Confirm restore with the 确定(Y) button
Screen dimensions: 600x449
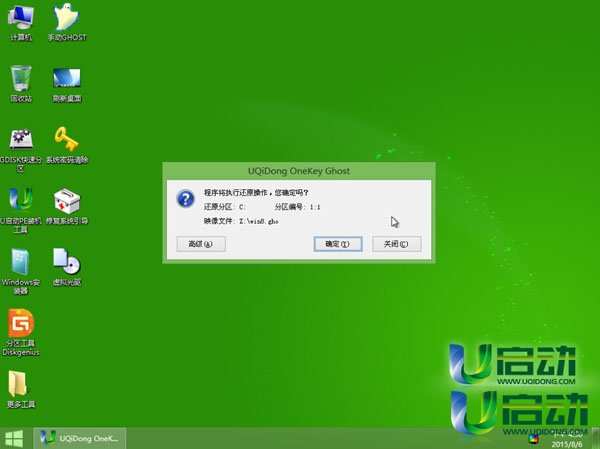click(x=338, y=244)
